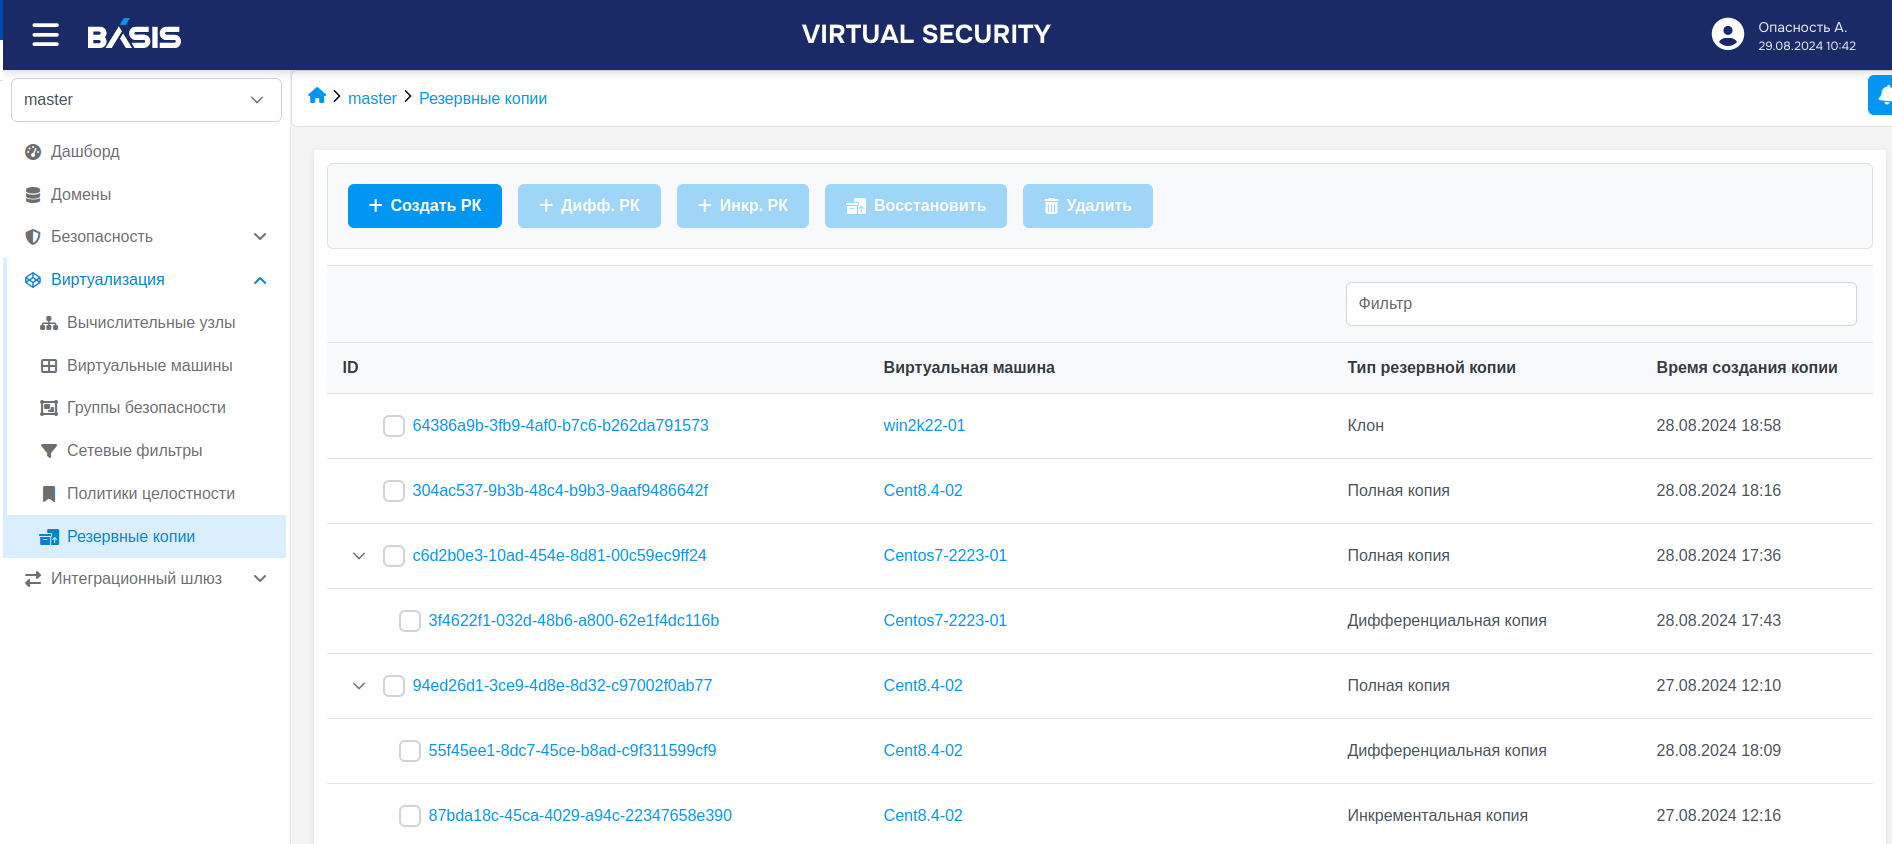Check the box for backup 64386a9b-3fb9
This screenshot has height=844, width=1892.
click(x=394, y=427)
